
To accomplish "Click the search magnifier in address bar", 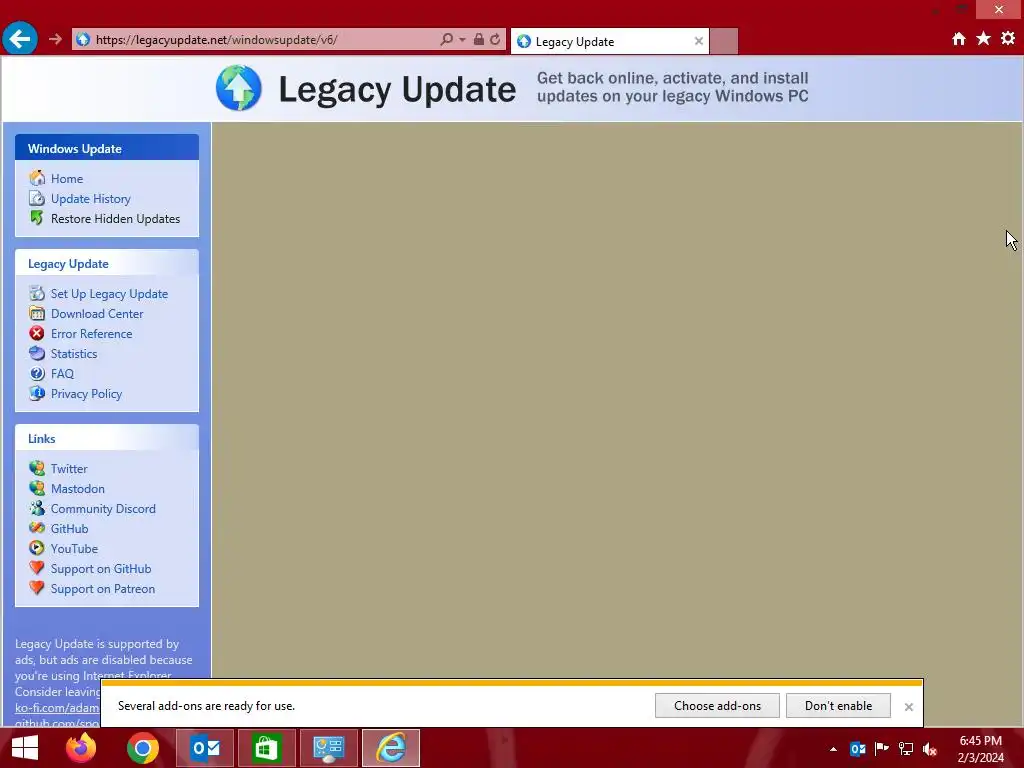I will point(447,39).
